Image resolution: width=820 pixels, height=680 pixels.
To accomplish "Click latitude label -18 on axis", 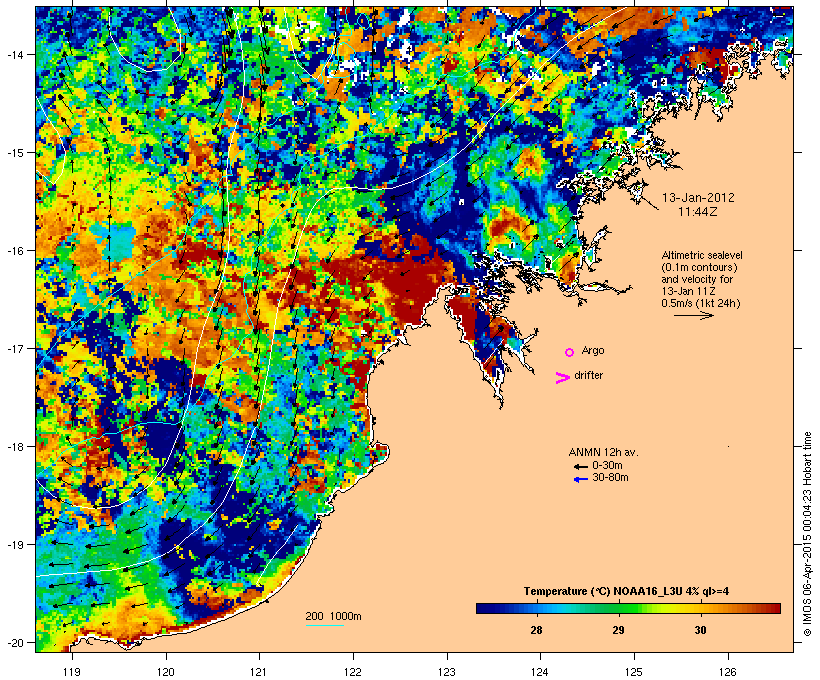I will pyautogui.click(x=14, y=447).
